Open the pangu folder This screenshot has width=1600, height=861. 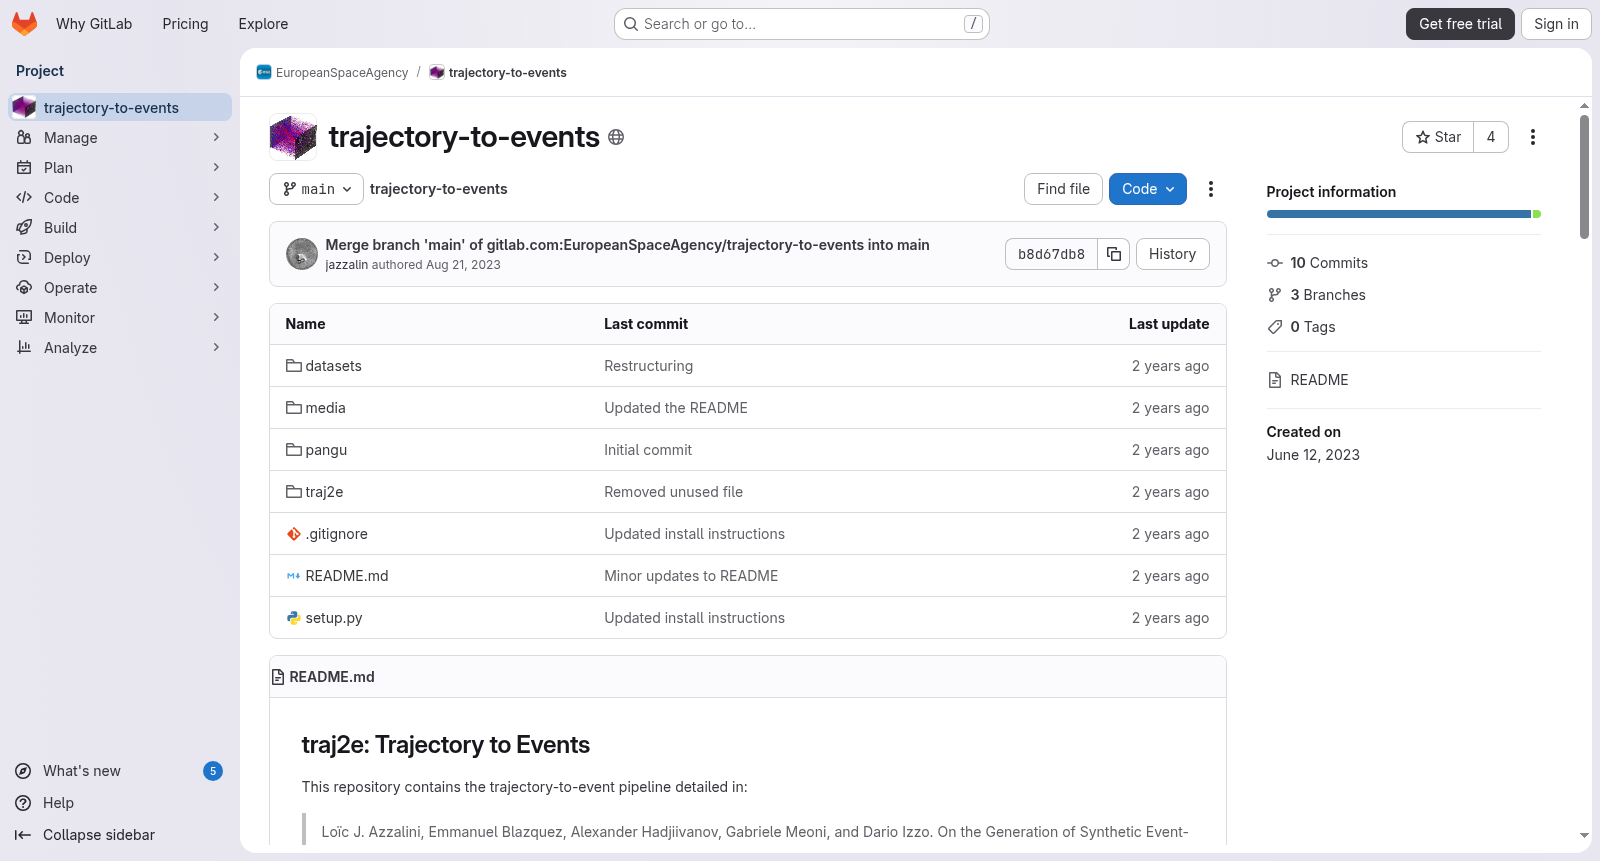tap(326, 450)
